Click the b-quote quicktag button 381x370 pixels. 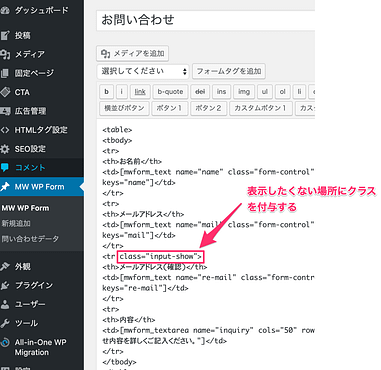coord(170,91)
